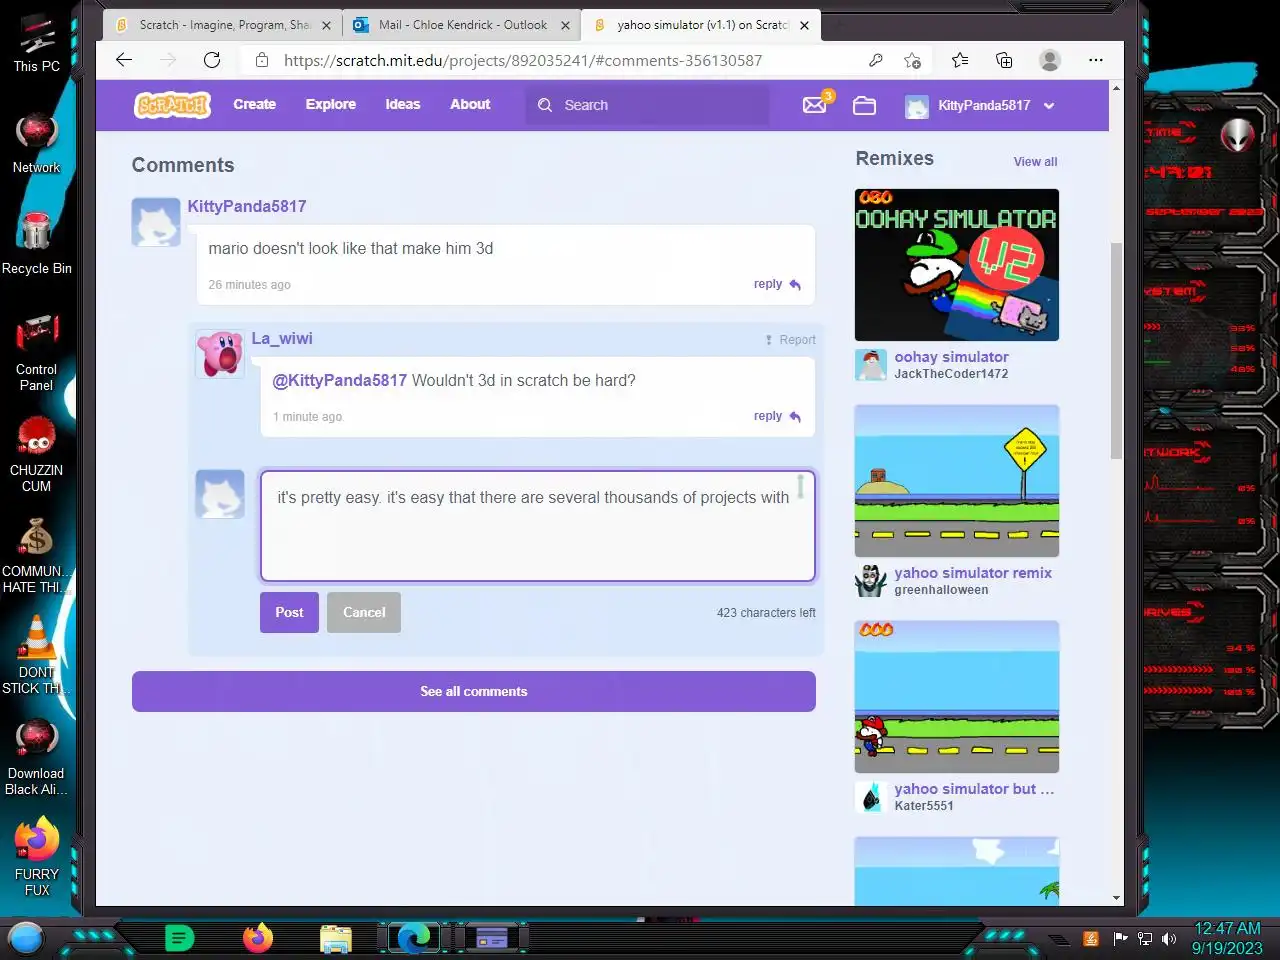Switch to Mail - Chloe Kendrick Outlook tab
The height and width of the screenshot is (960, 1280).
pos(462,25)
